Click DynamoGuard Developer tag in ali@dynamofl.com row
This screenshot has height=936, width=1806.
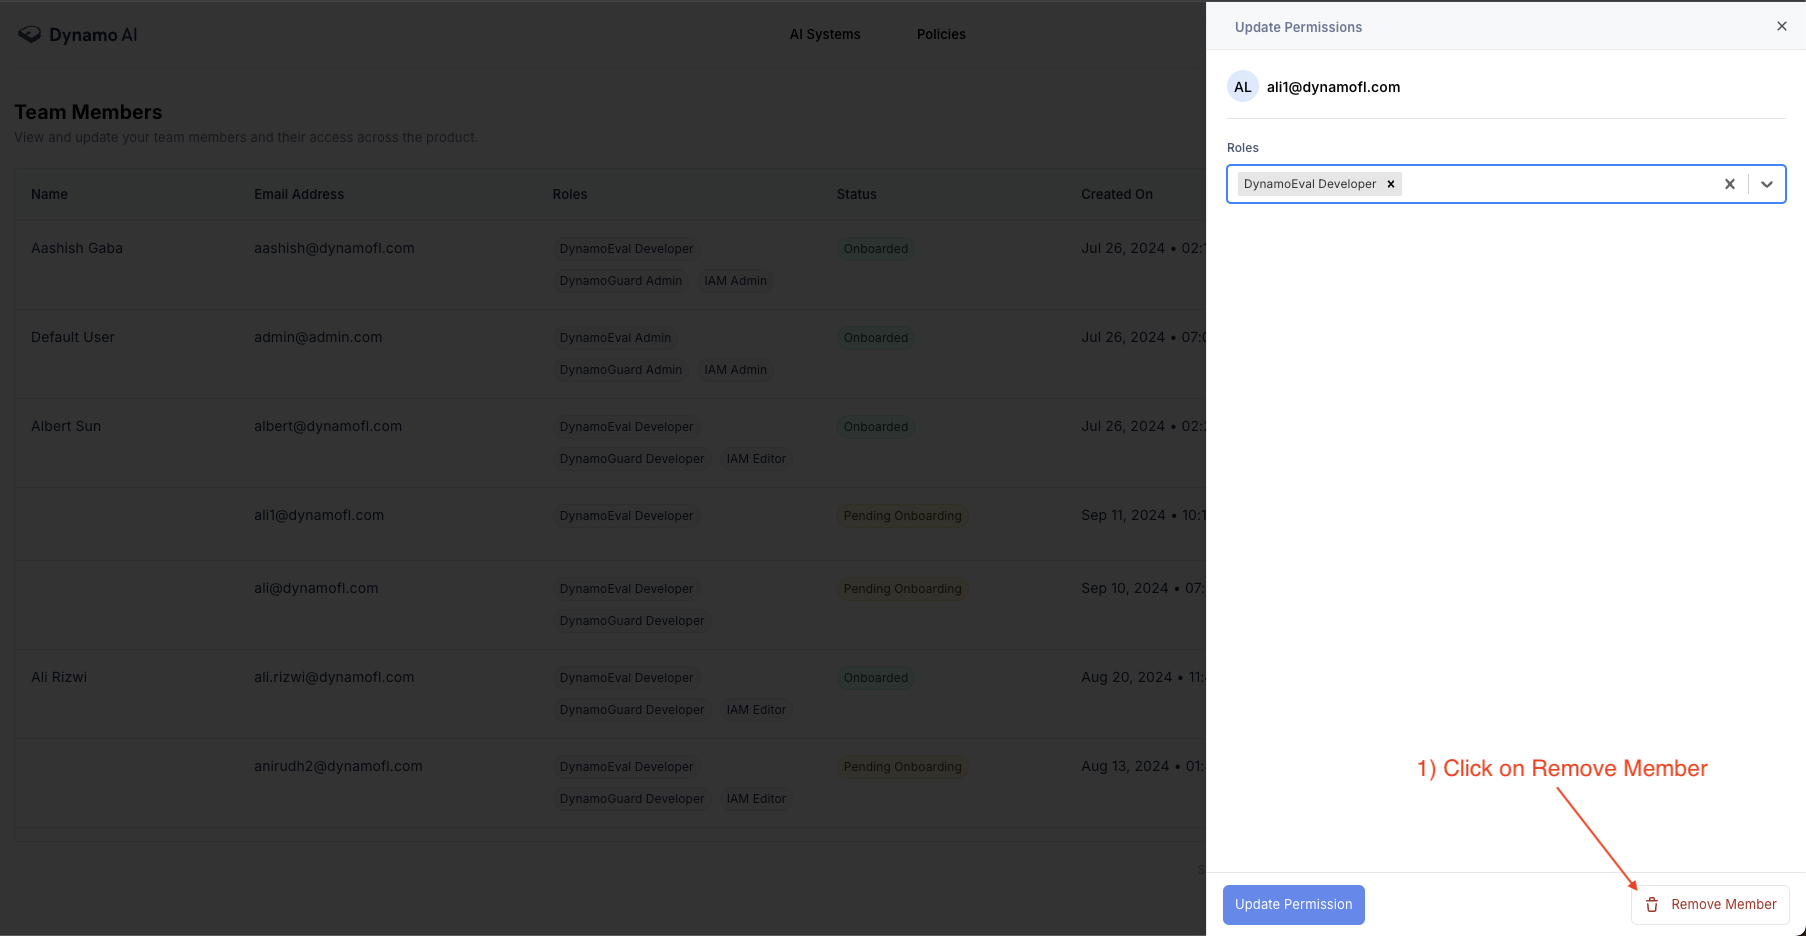click(632, 621)
